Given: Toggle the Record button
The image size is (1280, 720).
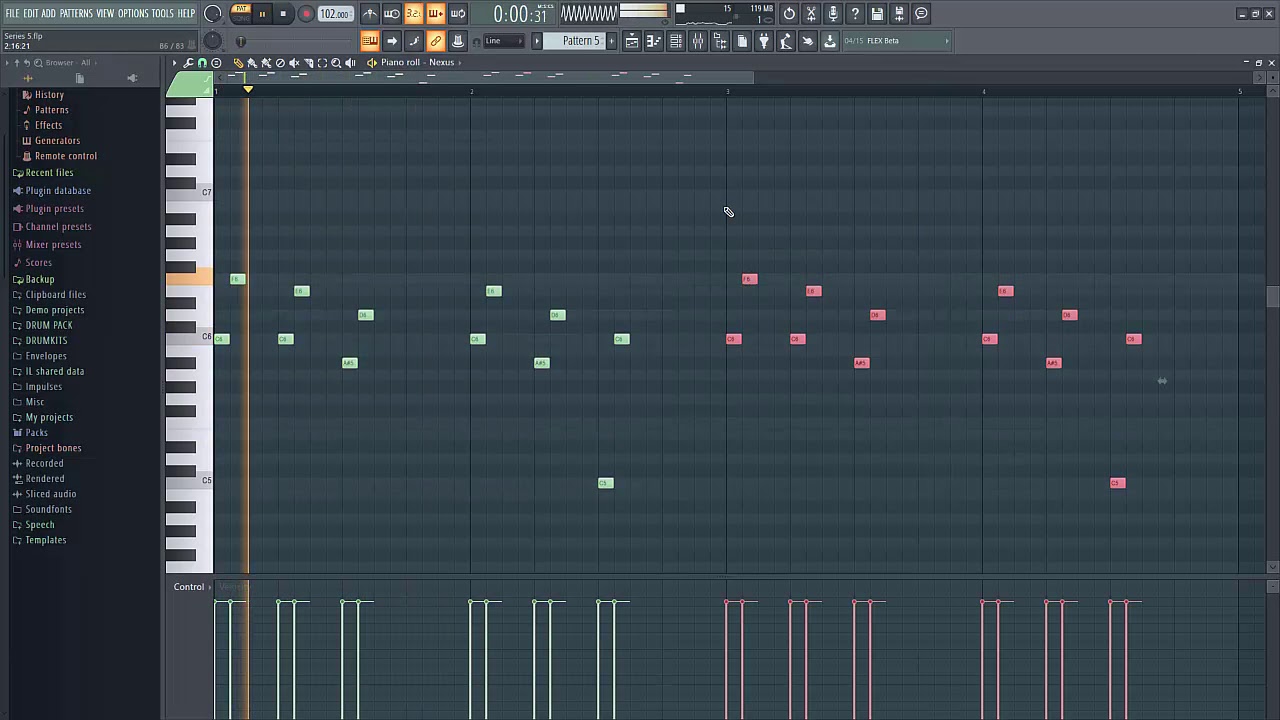Looking at the screenshot, I should pyautogui.click(x=306, y=14).
